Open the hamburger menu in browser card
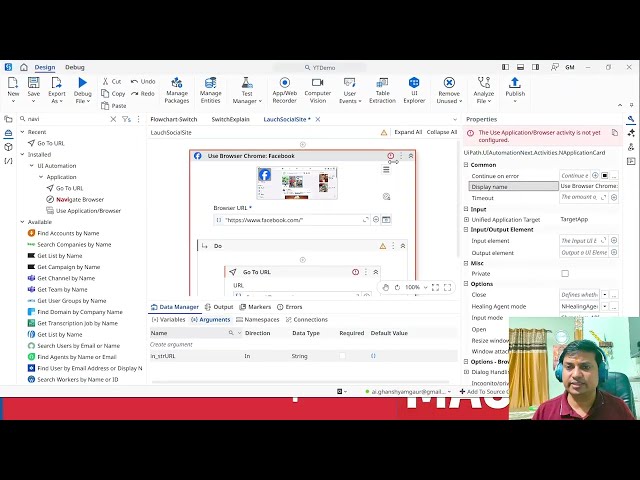The image size is (640, 480). (386, 169)
